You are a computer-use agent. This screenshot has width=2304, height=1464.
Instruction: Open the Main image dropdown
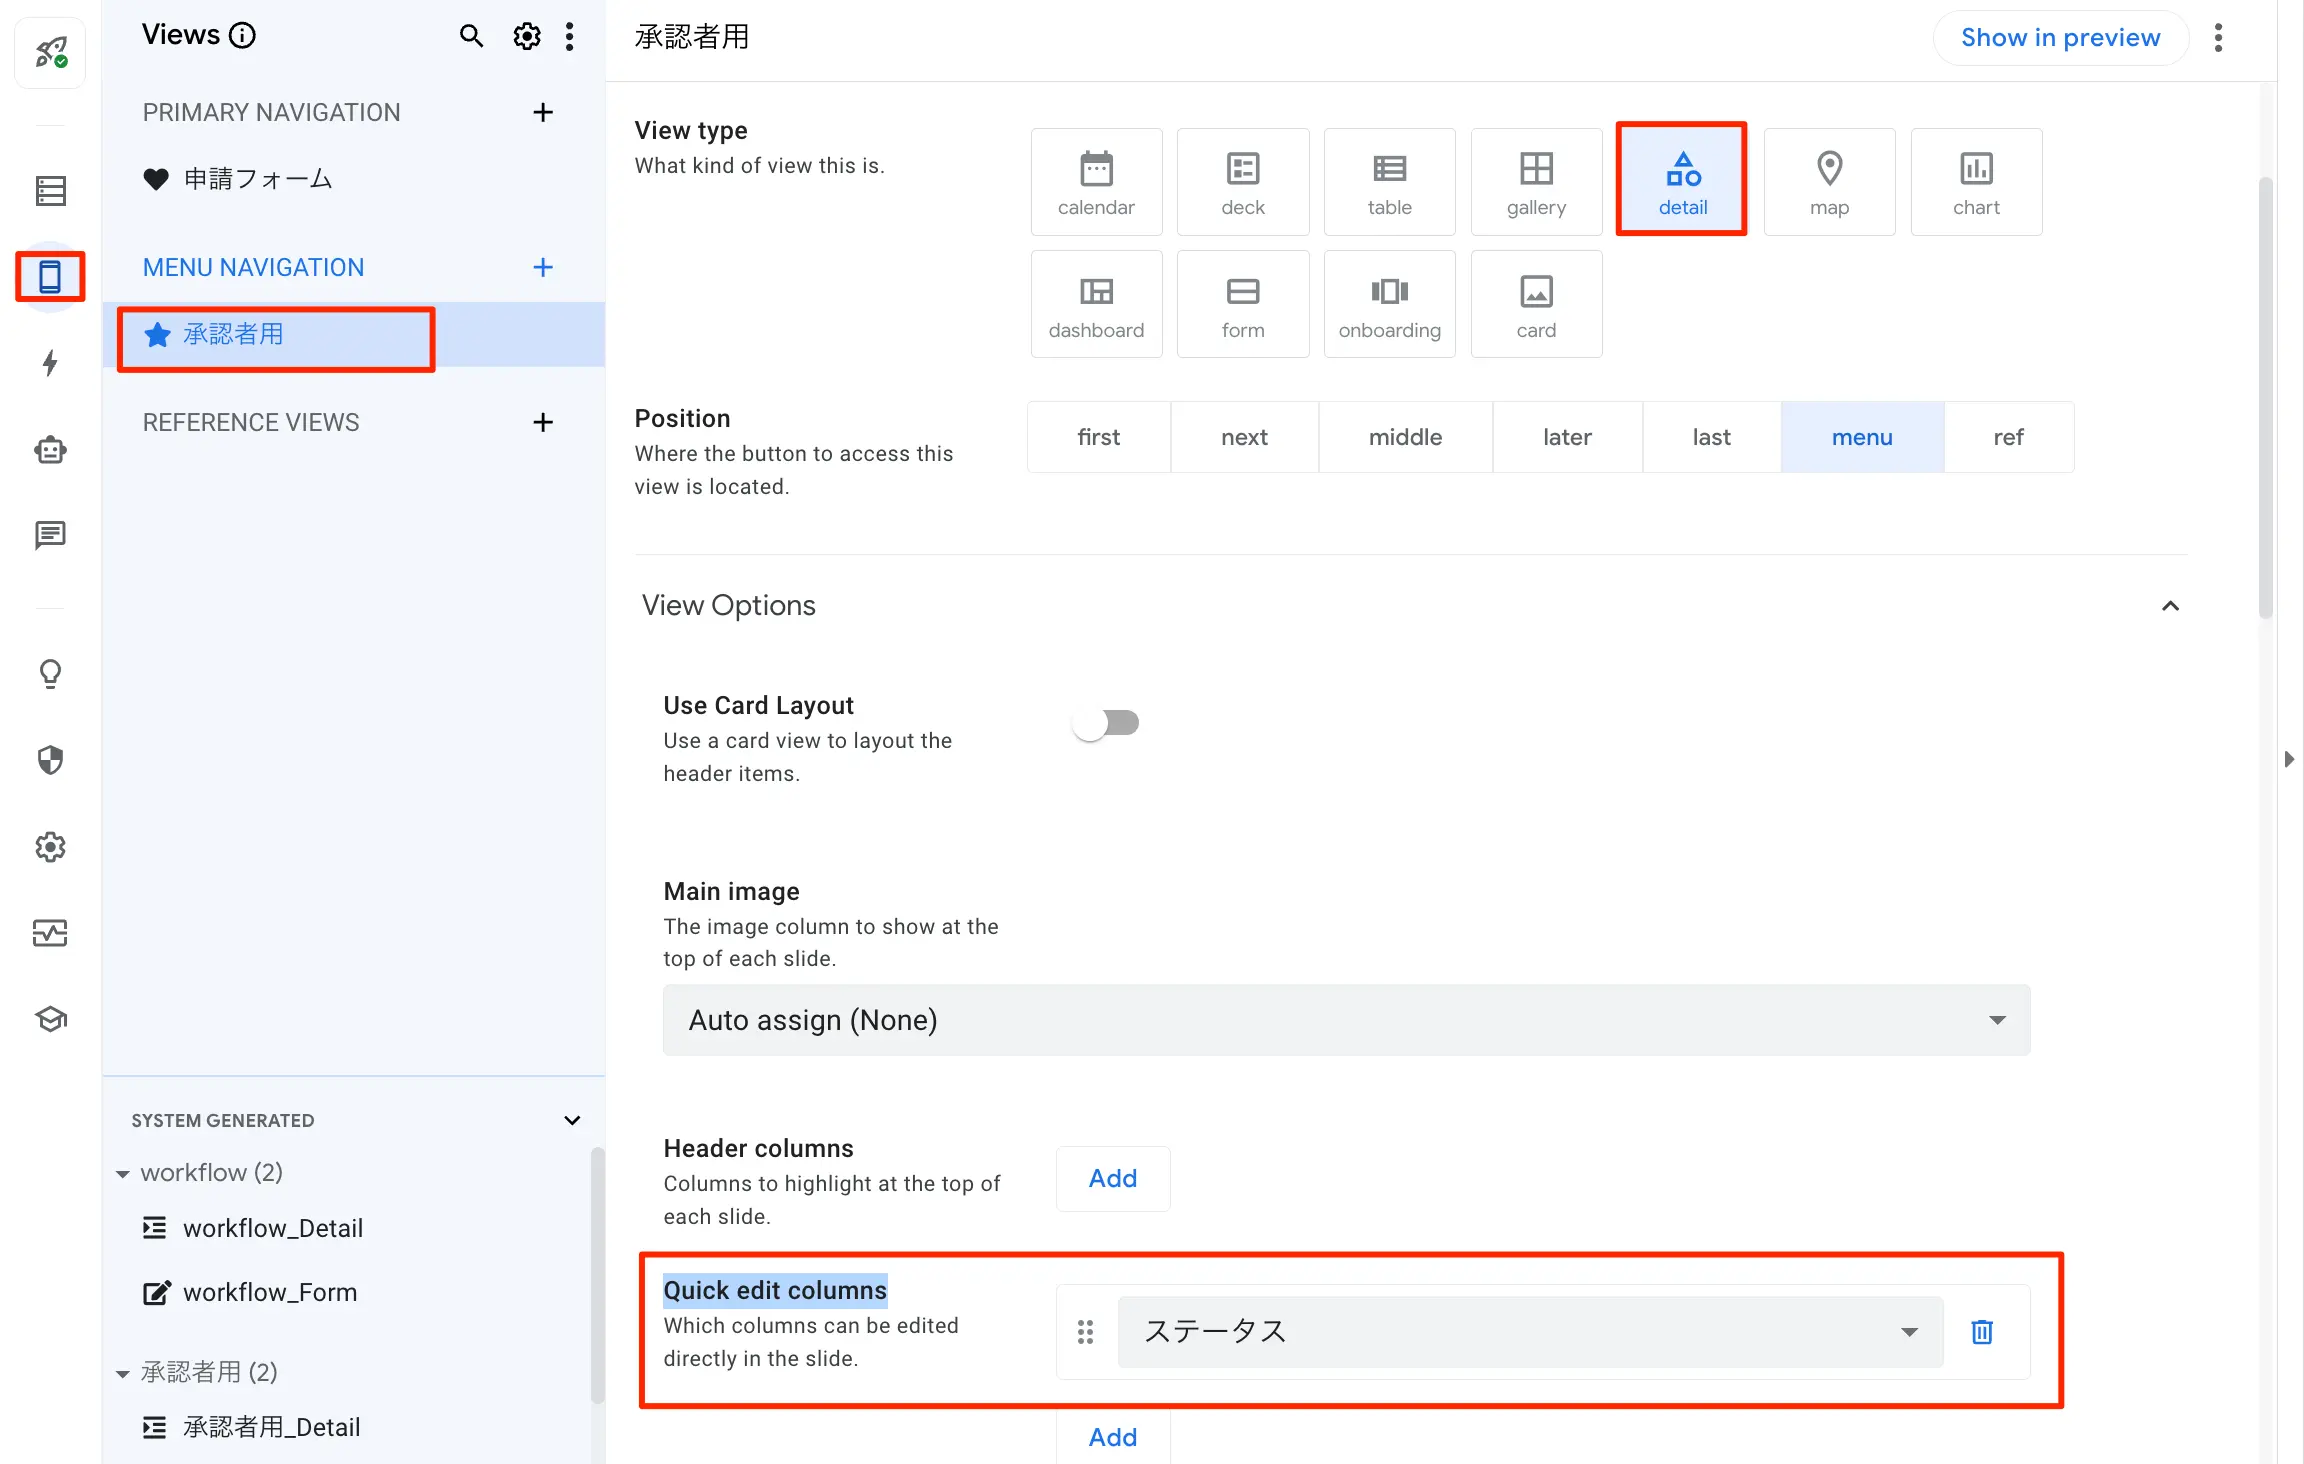click(x=1346, y=1020)
